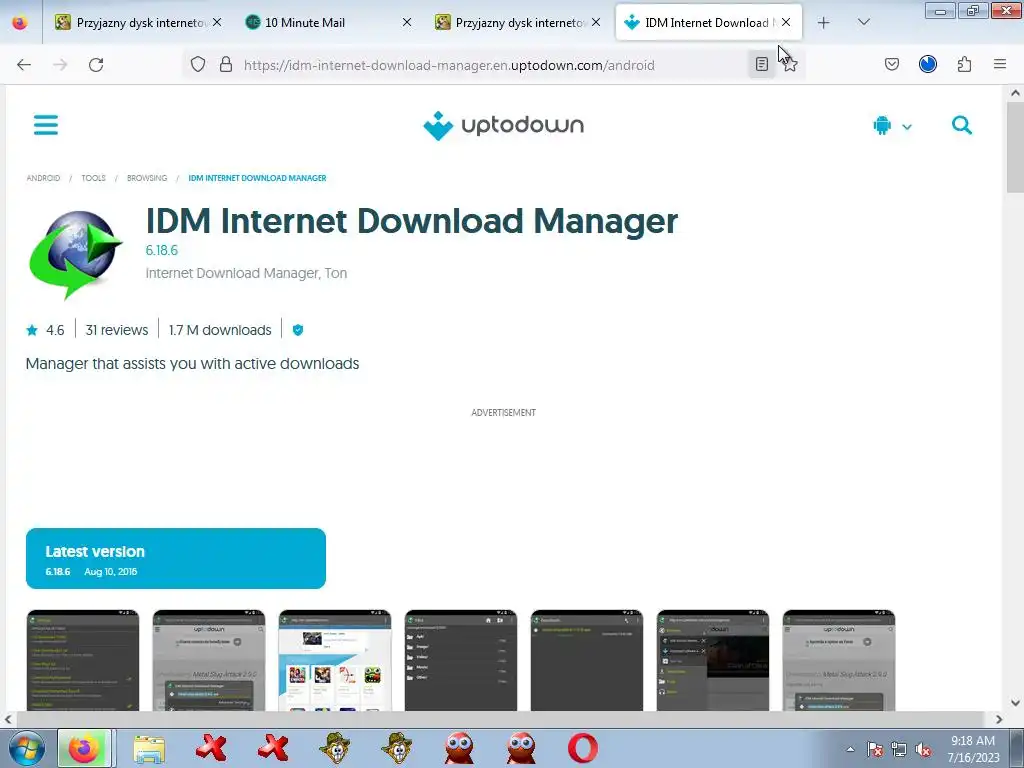This screenshot has height=768, width=1024.
Task: Go to the BROWSING breadcrumb
Action: 147,178
